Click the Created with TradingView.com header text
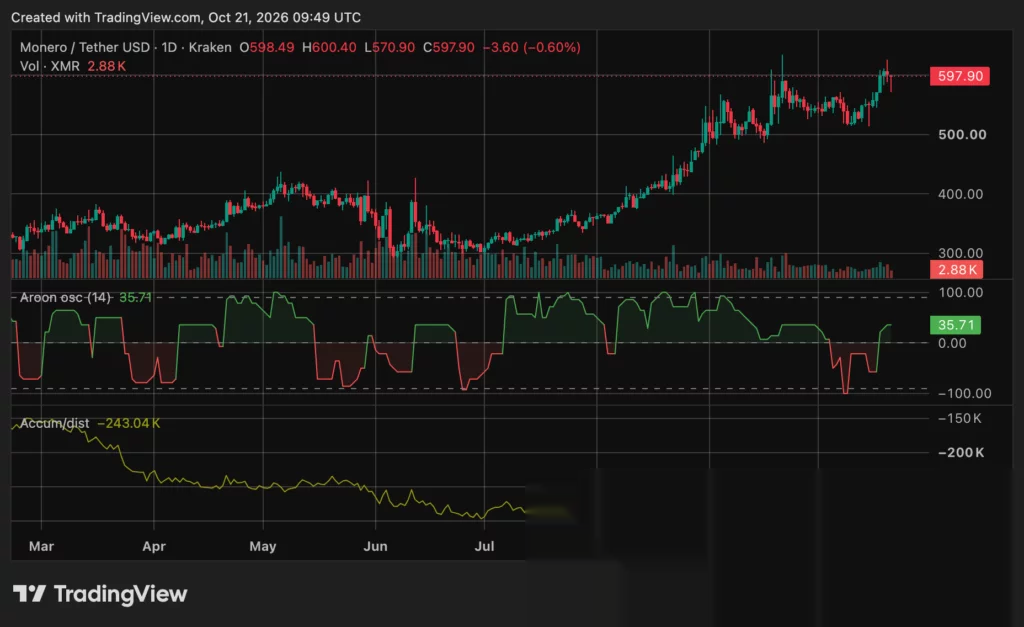This screenshot has height=627, width=1024. [x=186, y=18]
